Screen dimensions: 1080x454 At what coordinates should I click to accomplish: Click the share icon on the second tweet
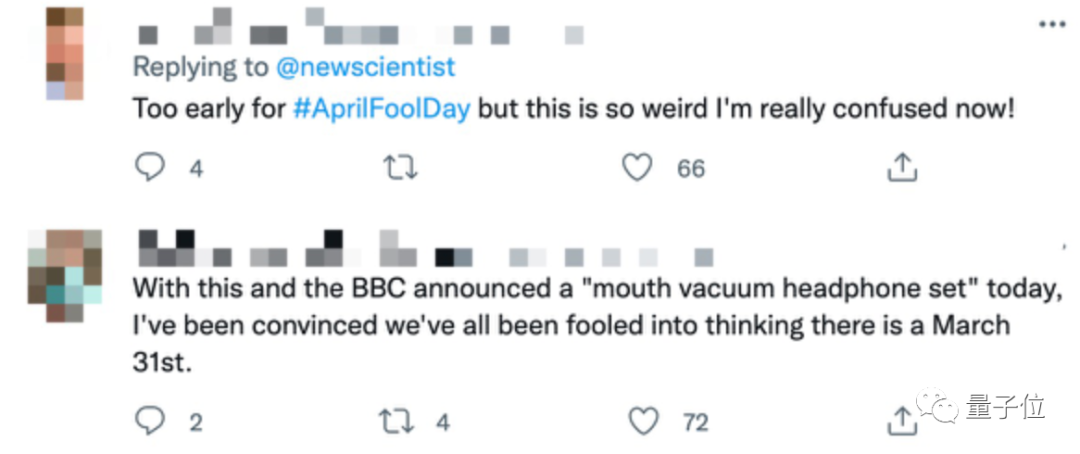coord(902,421)
